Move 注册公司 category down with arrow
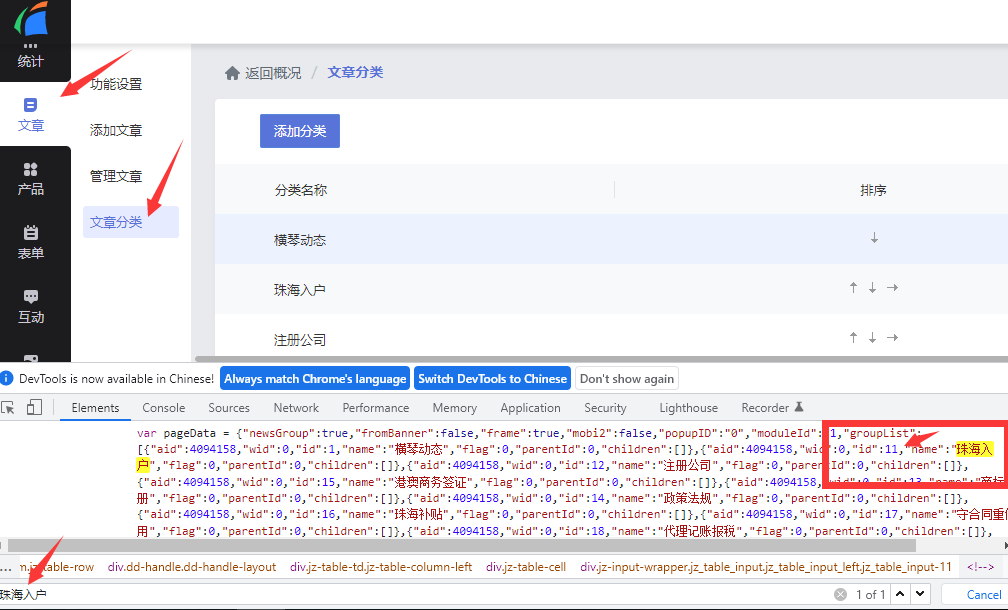The image size is (1008, 610). pyautogui.click(x=872, y=338)
